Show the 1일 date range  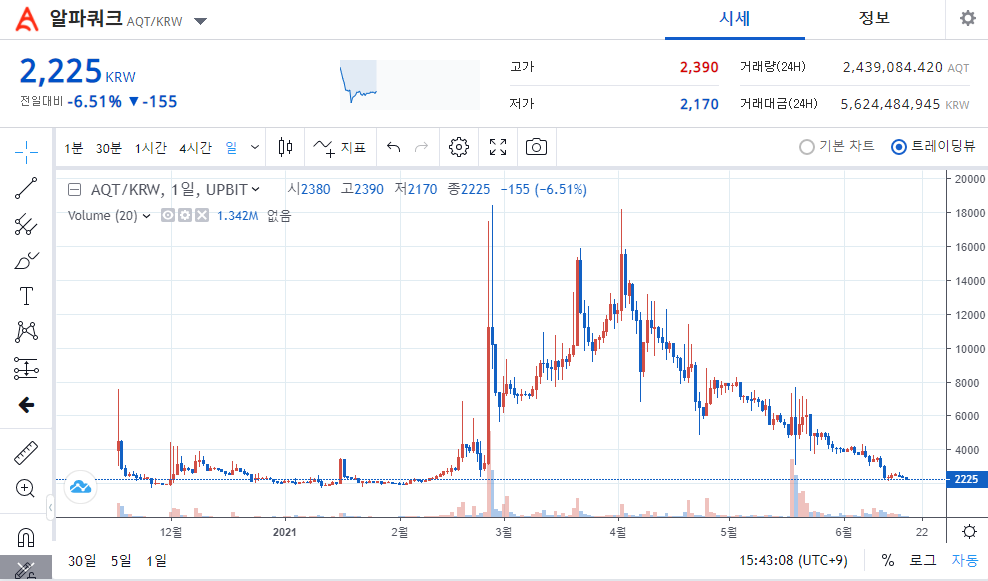(156, 560)
